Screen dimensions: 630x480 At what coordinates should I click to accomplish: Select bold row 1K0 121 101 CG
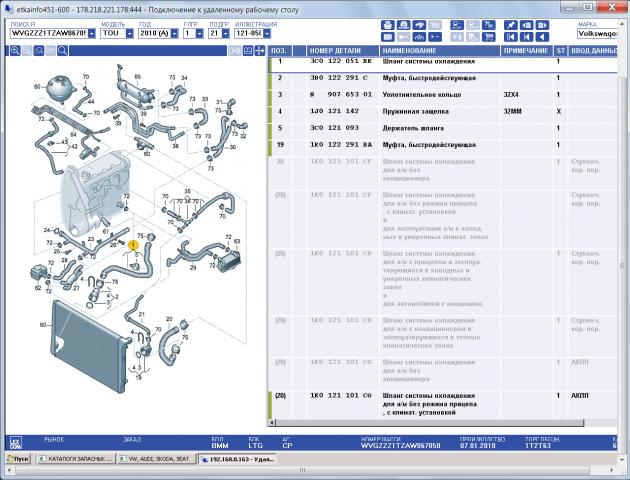click(443, 404)
